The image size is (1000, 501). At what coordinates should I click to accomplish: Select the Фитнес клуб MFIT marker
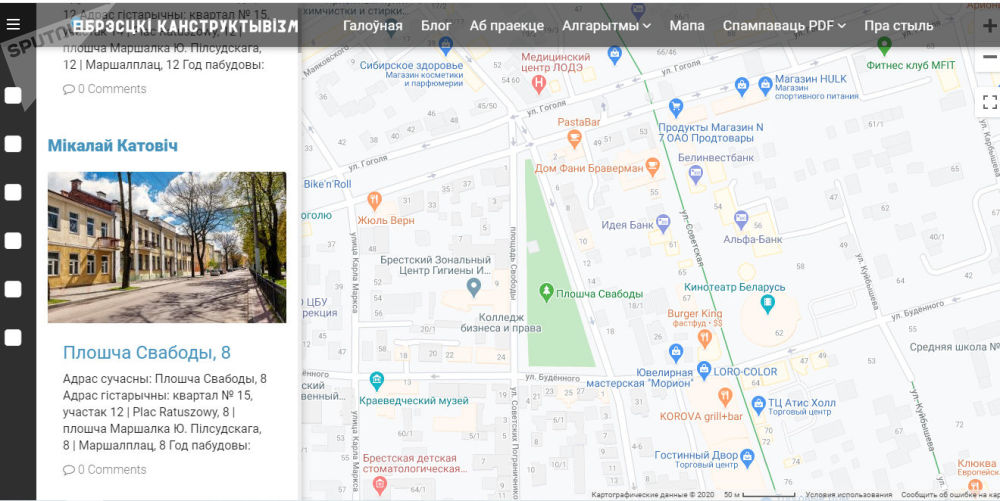(x=884, y=45)
